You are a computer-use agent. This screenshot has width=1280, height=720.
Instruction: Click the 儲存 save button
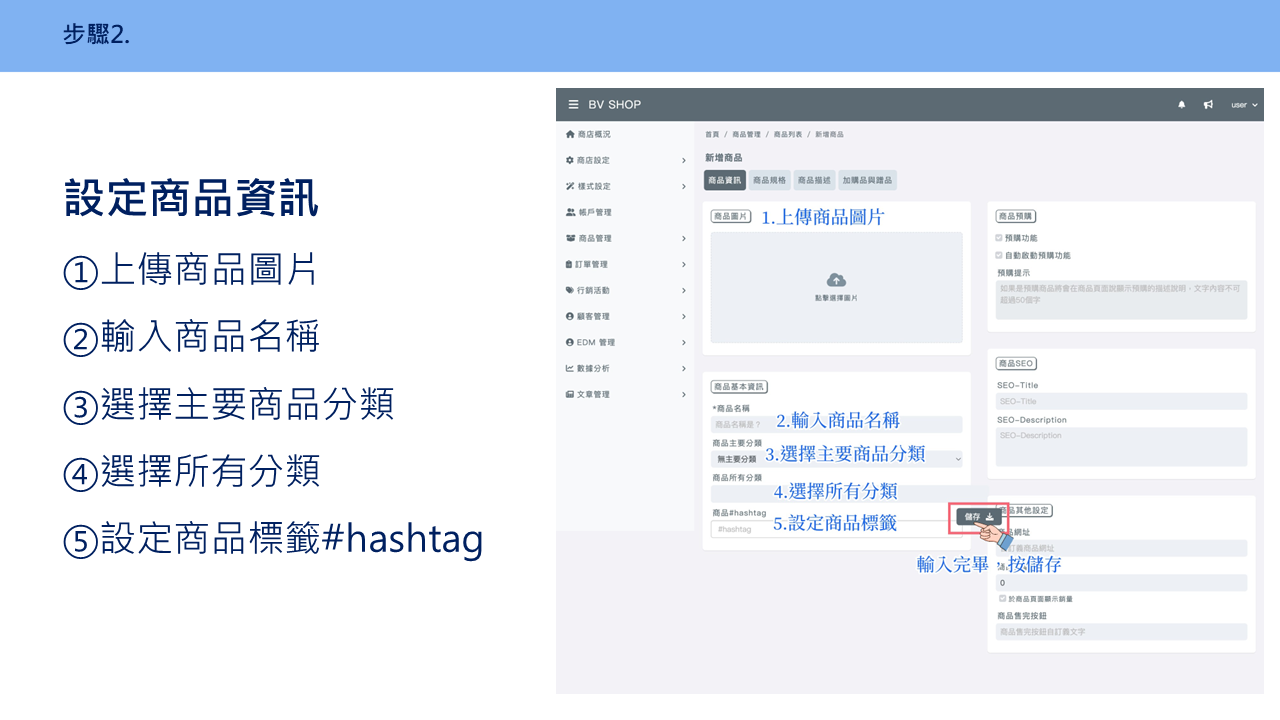pos(979,517)
